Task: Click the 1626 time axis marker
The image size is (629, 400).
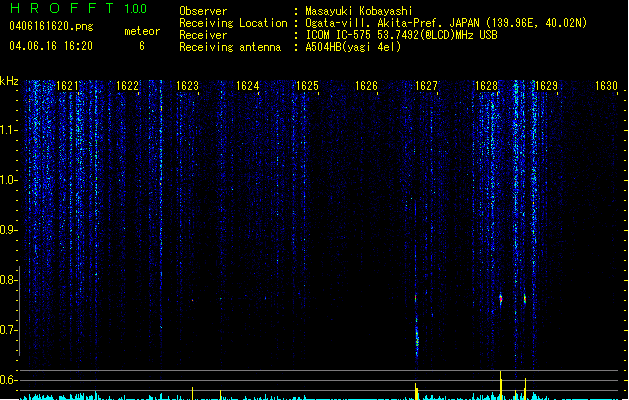Action: coord(367,86)
